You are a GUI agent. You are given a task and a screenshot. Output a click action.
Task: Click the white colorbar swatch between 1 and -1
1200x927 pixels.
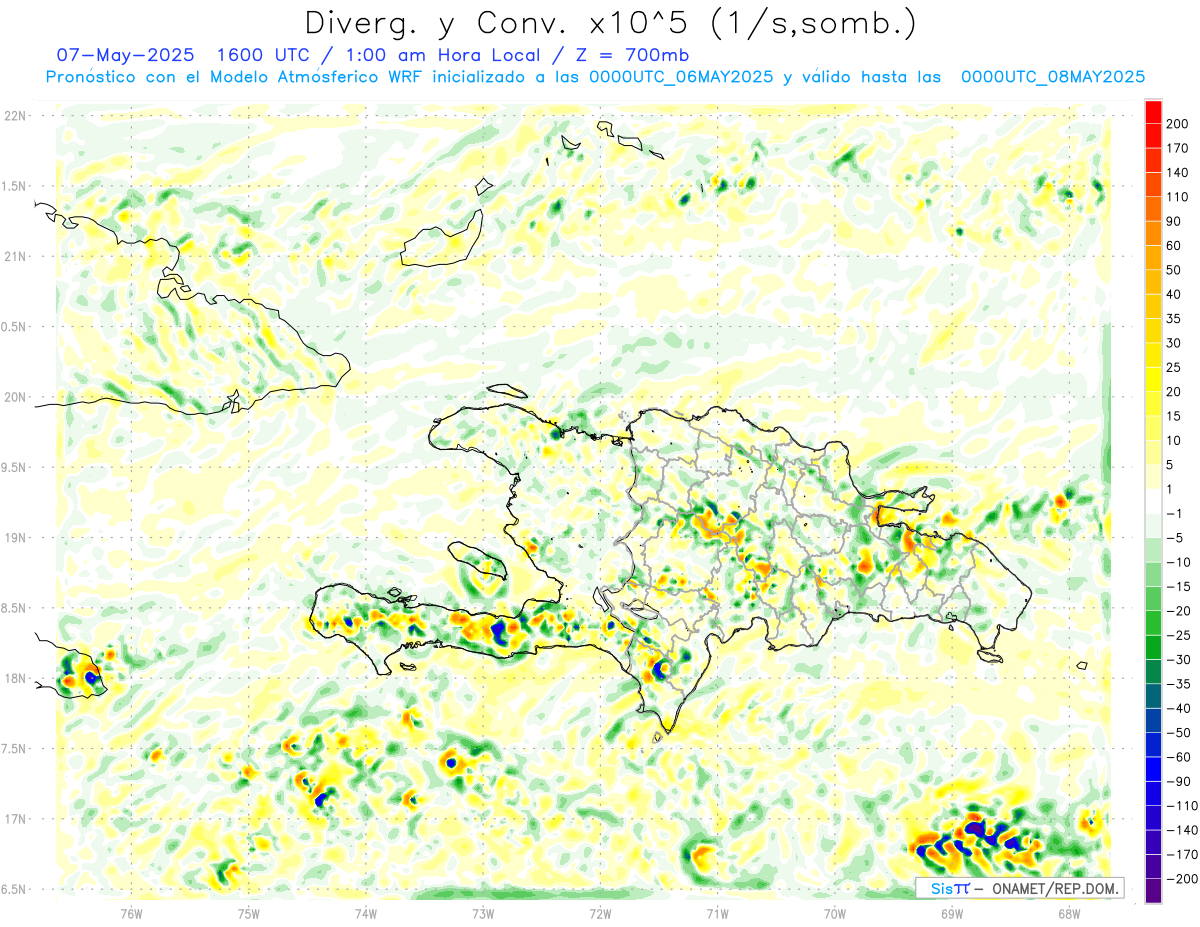(x=1153, y=501)
